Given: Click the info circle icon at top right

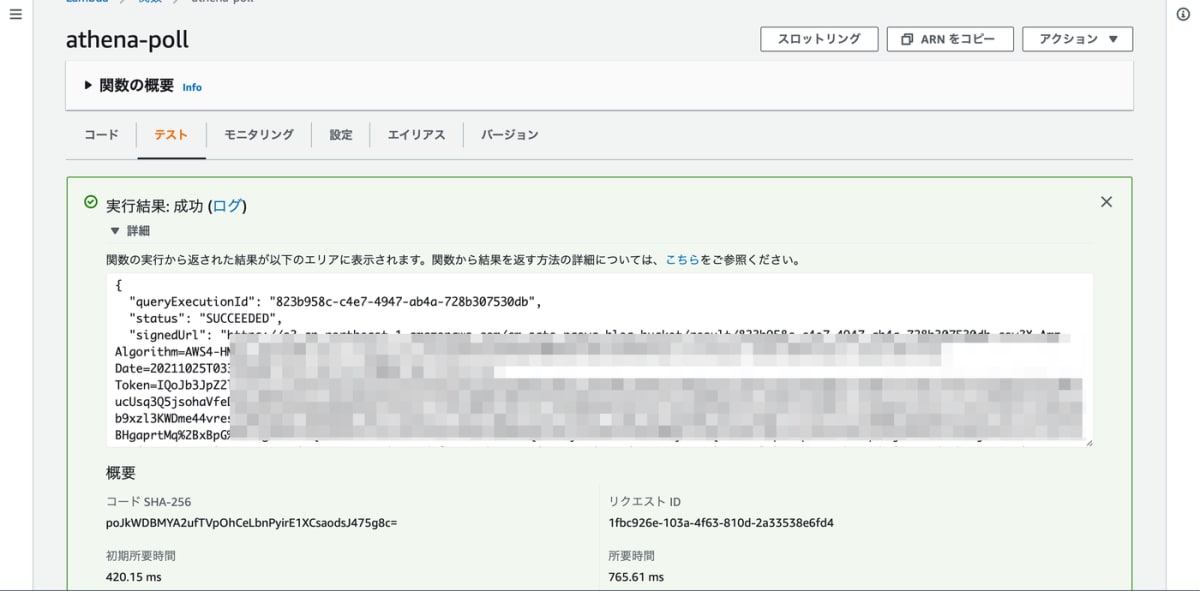Looking at the screenshot, I should click(1184, 14).
